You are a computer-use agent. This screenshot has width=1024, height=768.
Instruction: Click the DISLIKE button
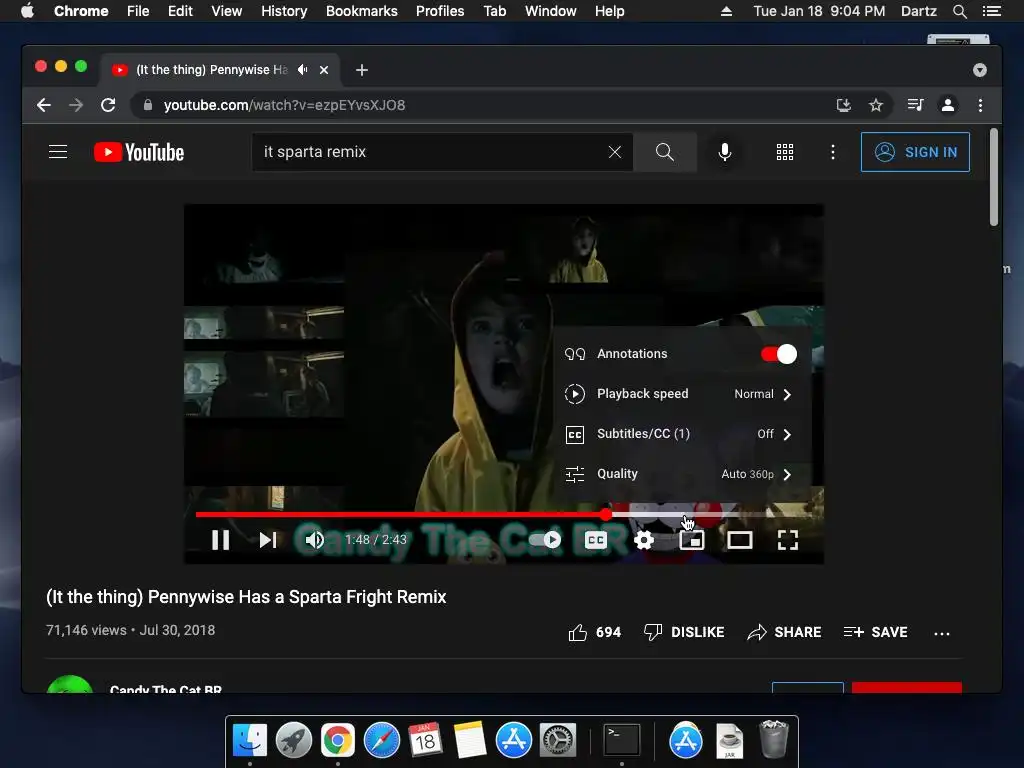point(684,632)
